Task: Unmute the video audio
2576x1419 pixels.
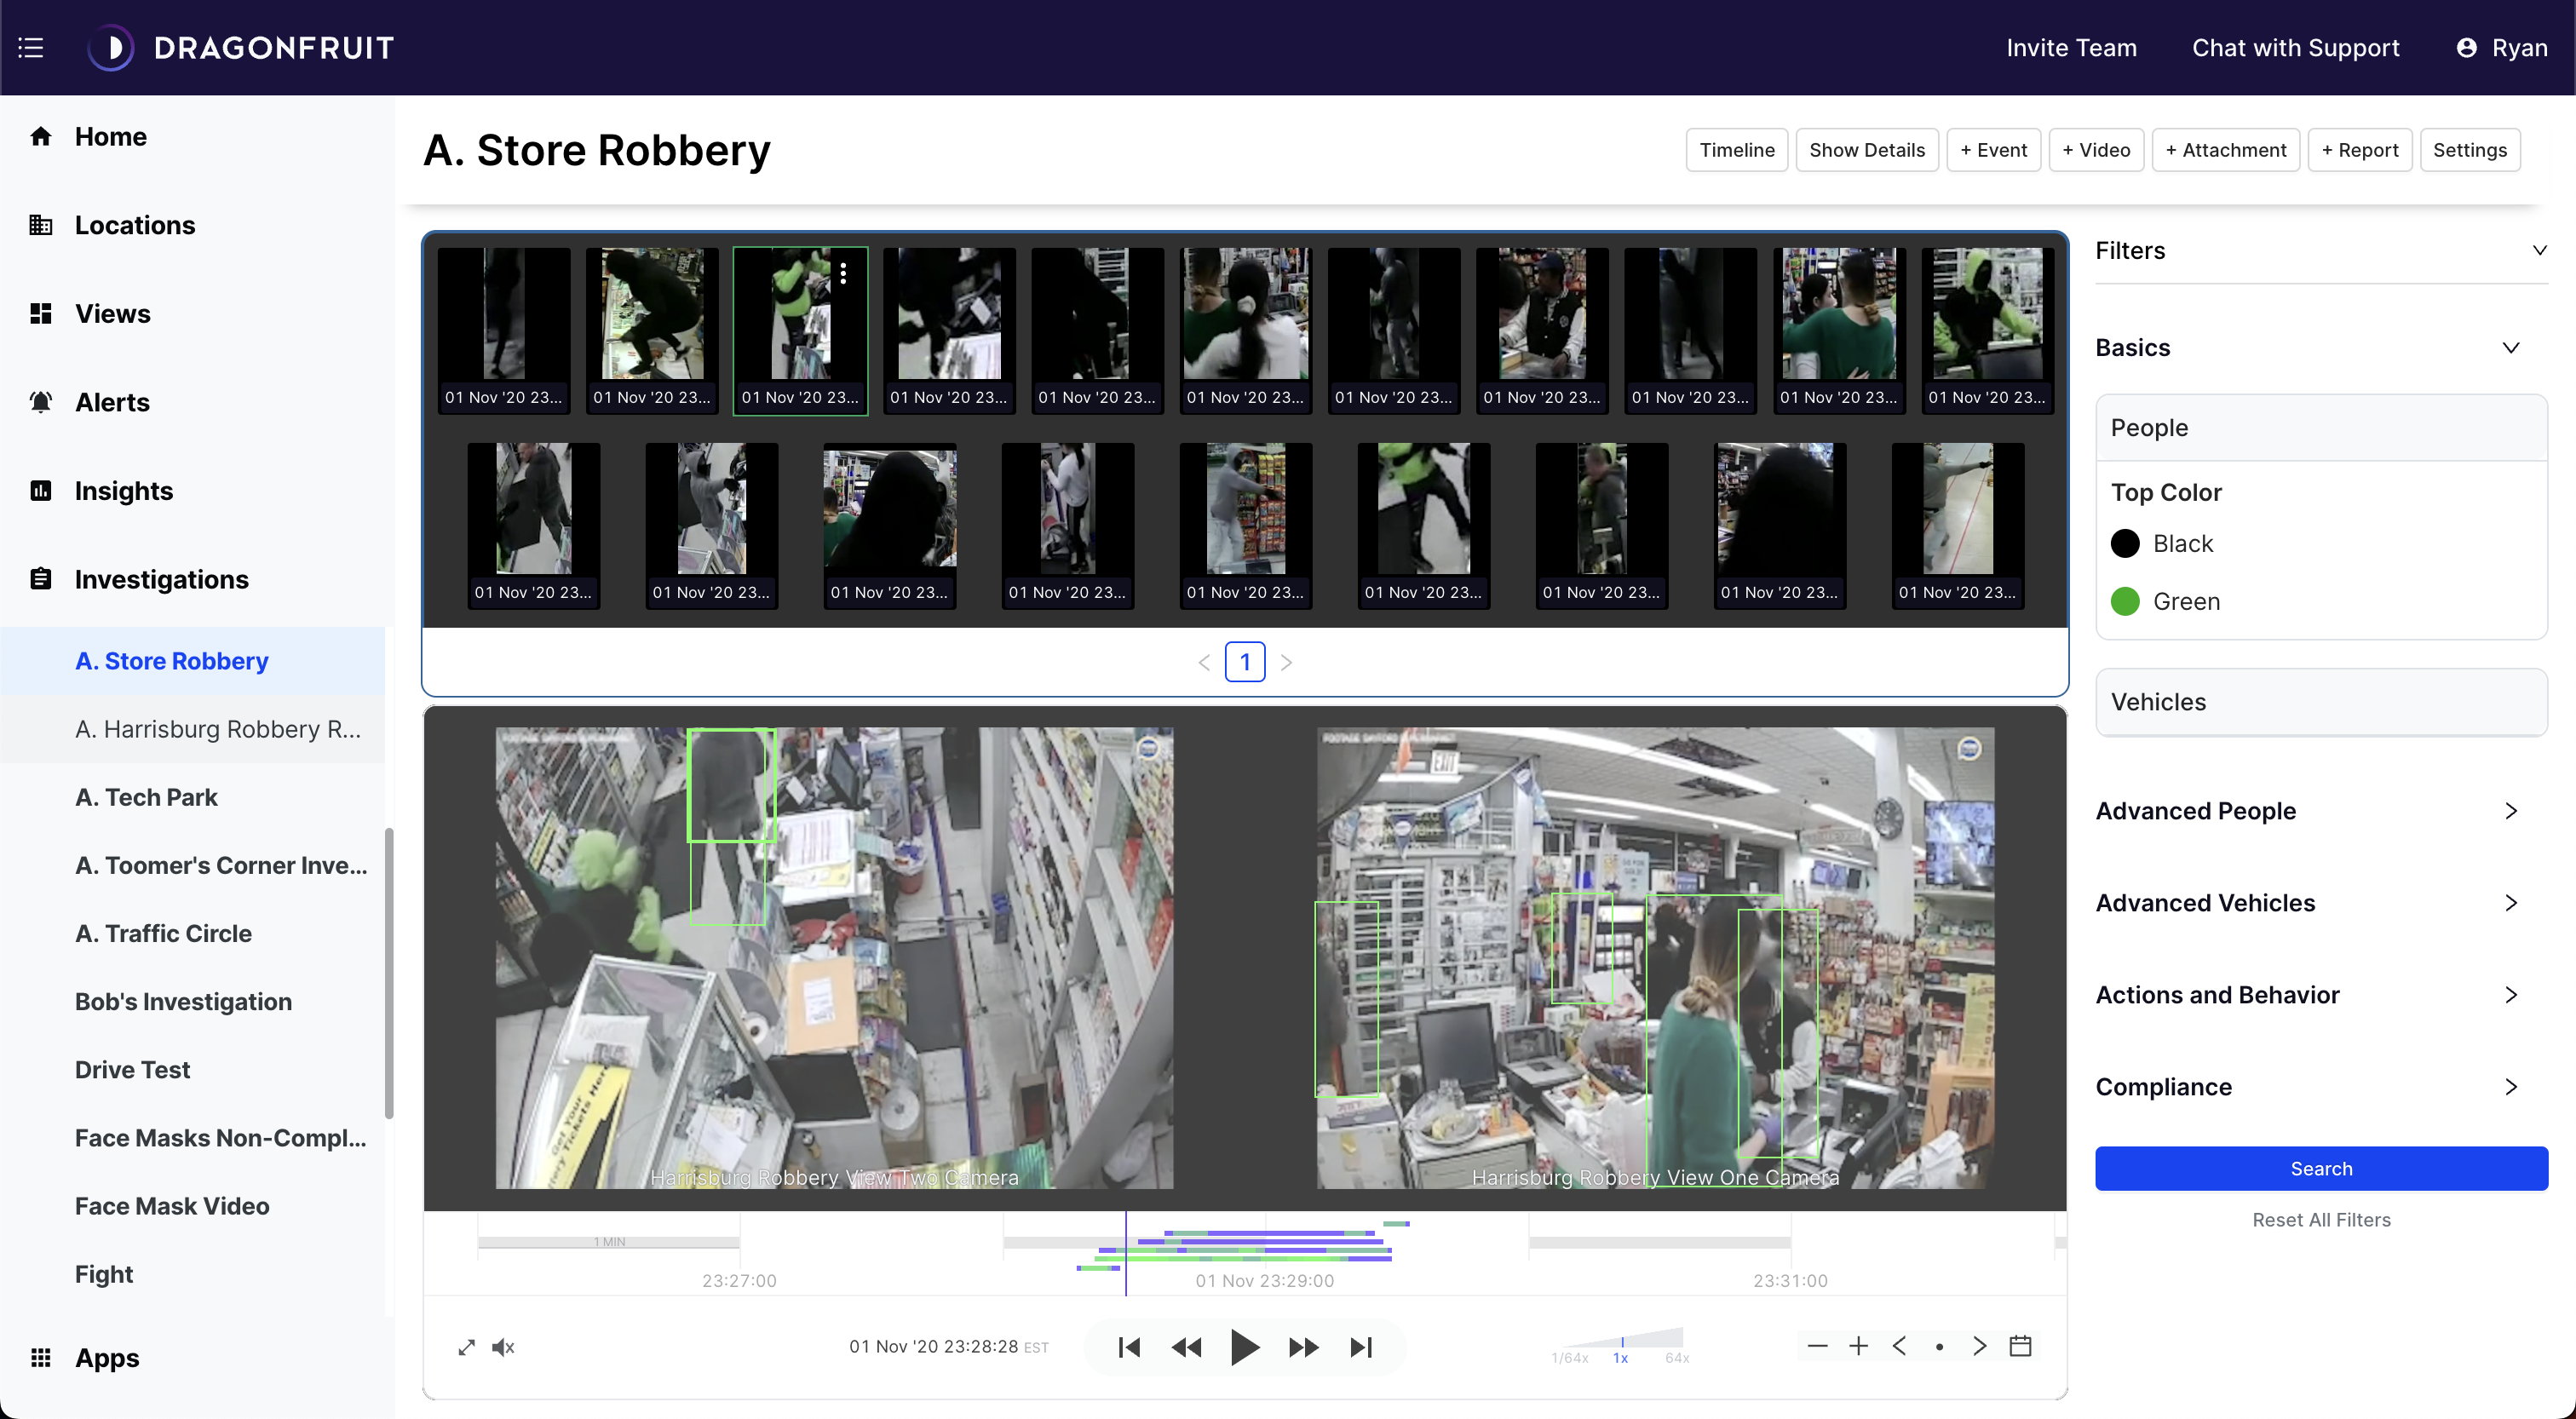Action: (503, 1347)
